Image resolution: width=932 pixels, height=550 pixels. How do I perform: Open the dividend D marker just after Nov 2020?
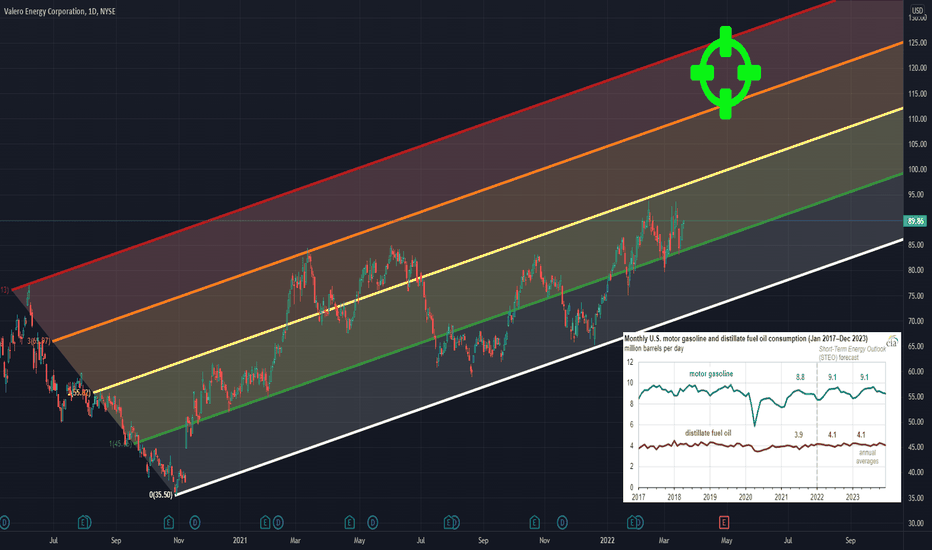(194, 523)
